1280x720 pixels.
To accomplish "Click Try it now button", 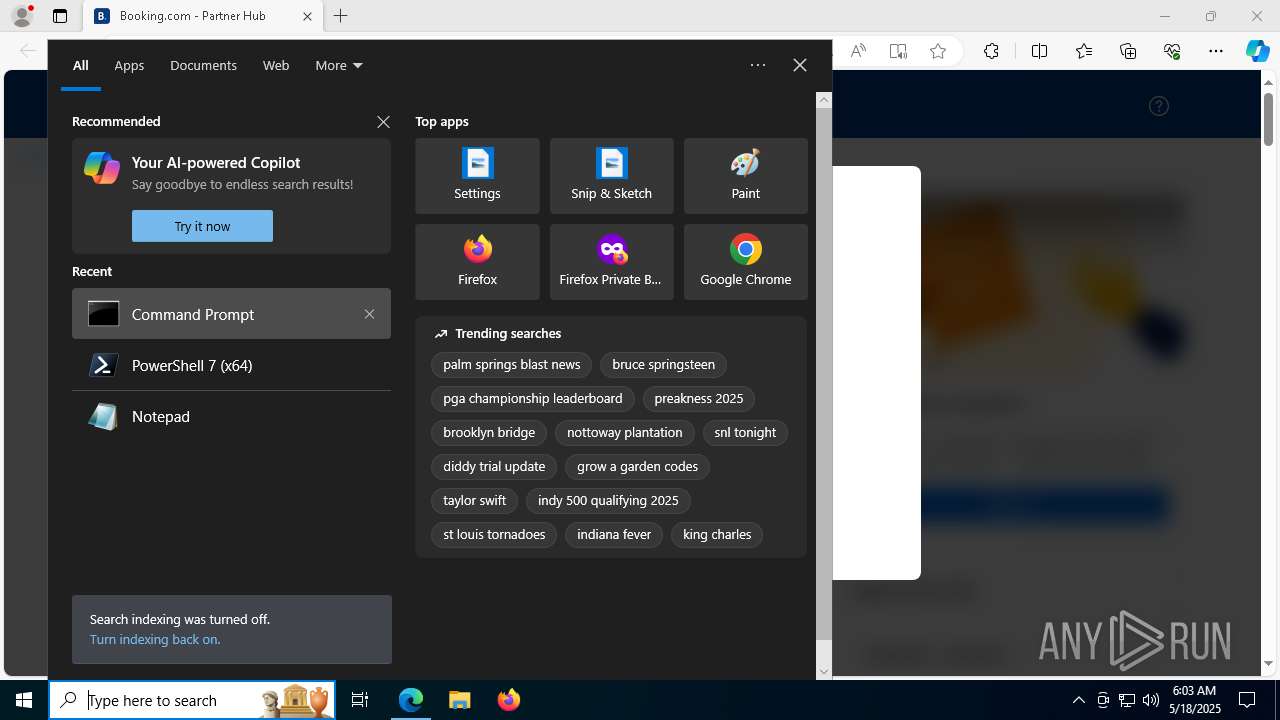I will point(202,226).
